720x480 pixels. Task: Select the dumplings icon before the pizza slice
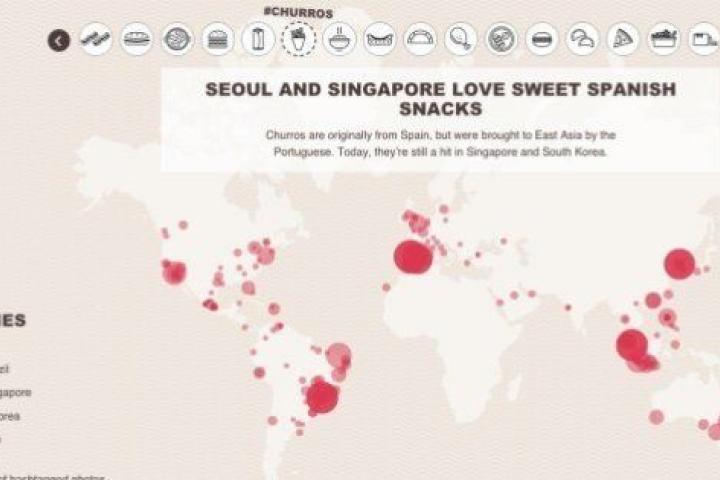pyautogui.click(x=582, y=40)
